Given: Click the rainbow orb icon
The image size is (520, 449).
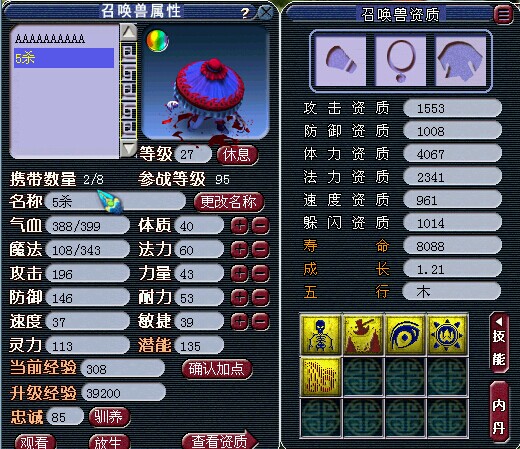Looking at the screenshot, I should pos(157,41).
